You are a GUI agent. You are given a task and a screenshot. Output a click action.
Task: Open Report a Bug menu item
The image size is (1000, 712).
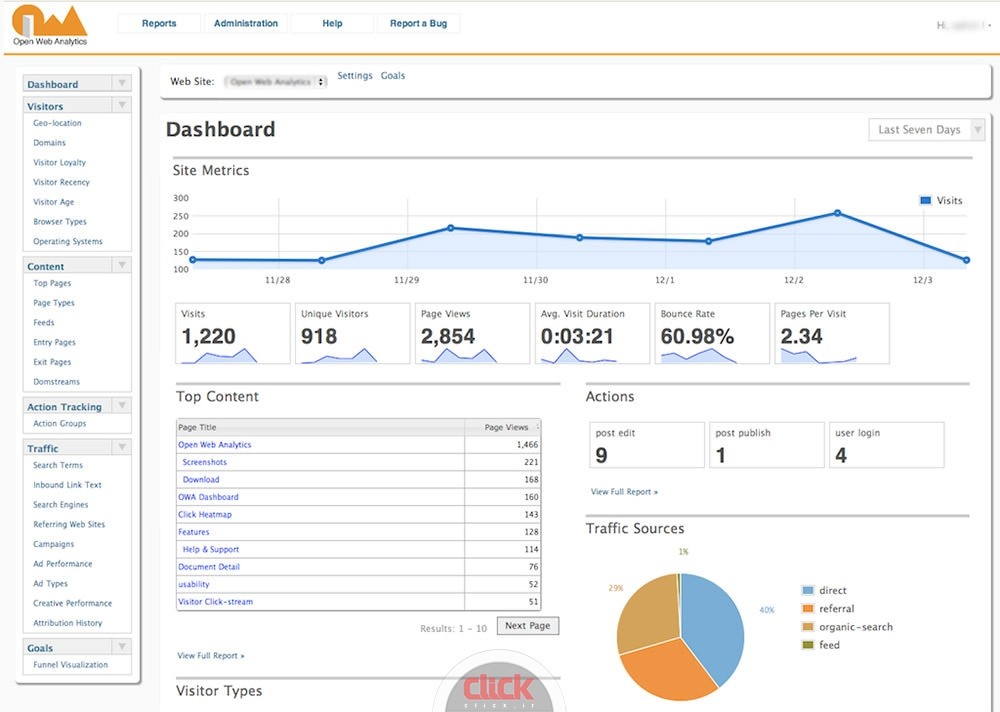coord(418,24)
